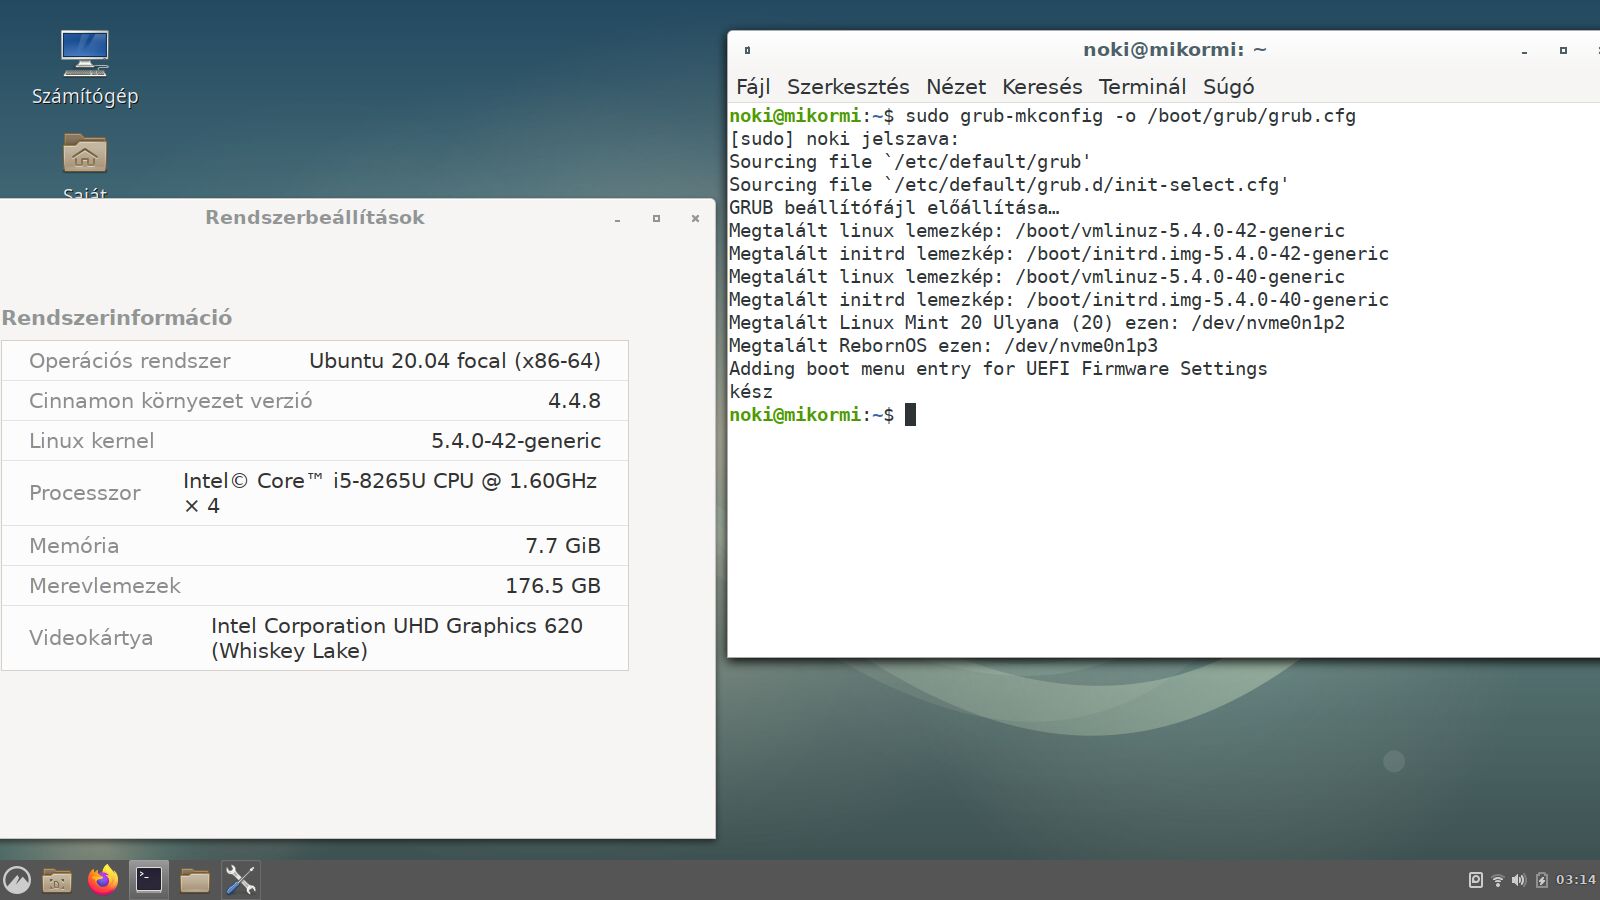1600x900 pixels.
Task: Select the Processzor label
Action: click(85, 493)
